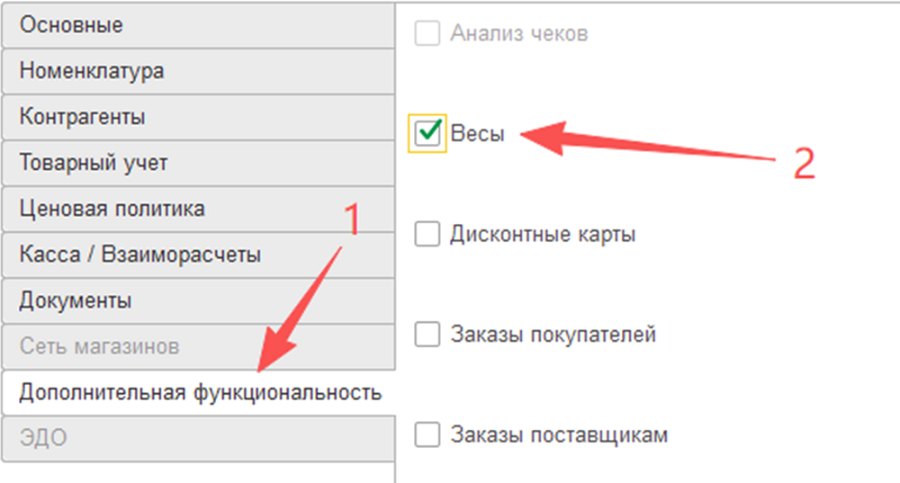Select the Контрагенты tab
Screen dimensions: 900x483
click(198, 117)
